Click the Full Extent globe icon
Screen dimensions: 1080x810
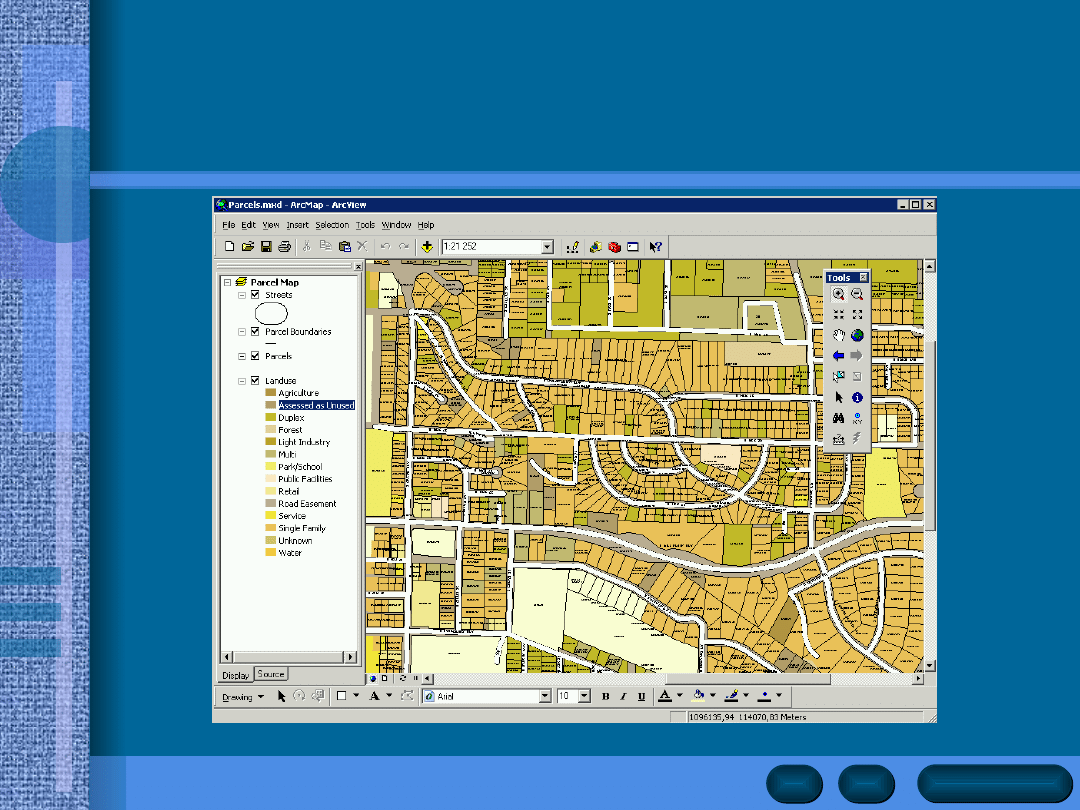click(x=857, y=335)
